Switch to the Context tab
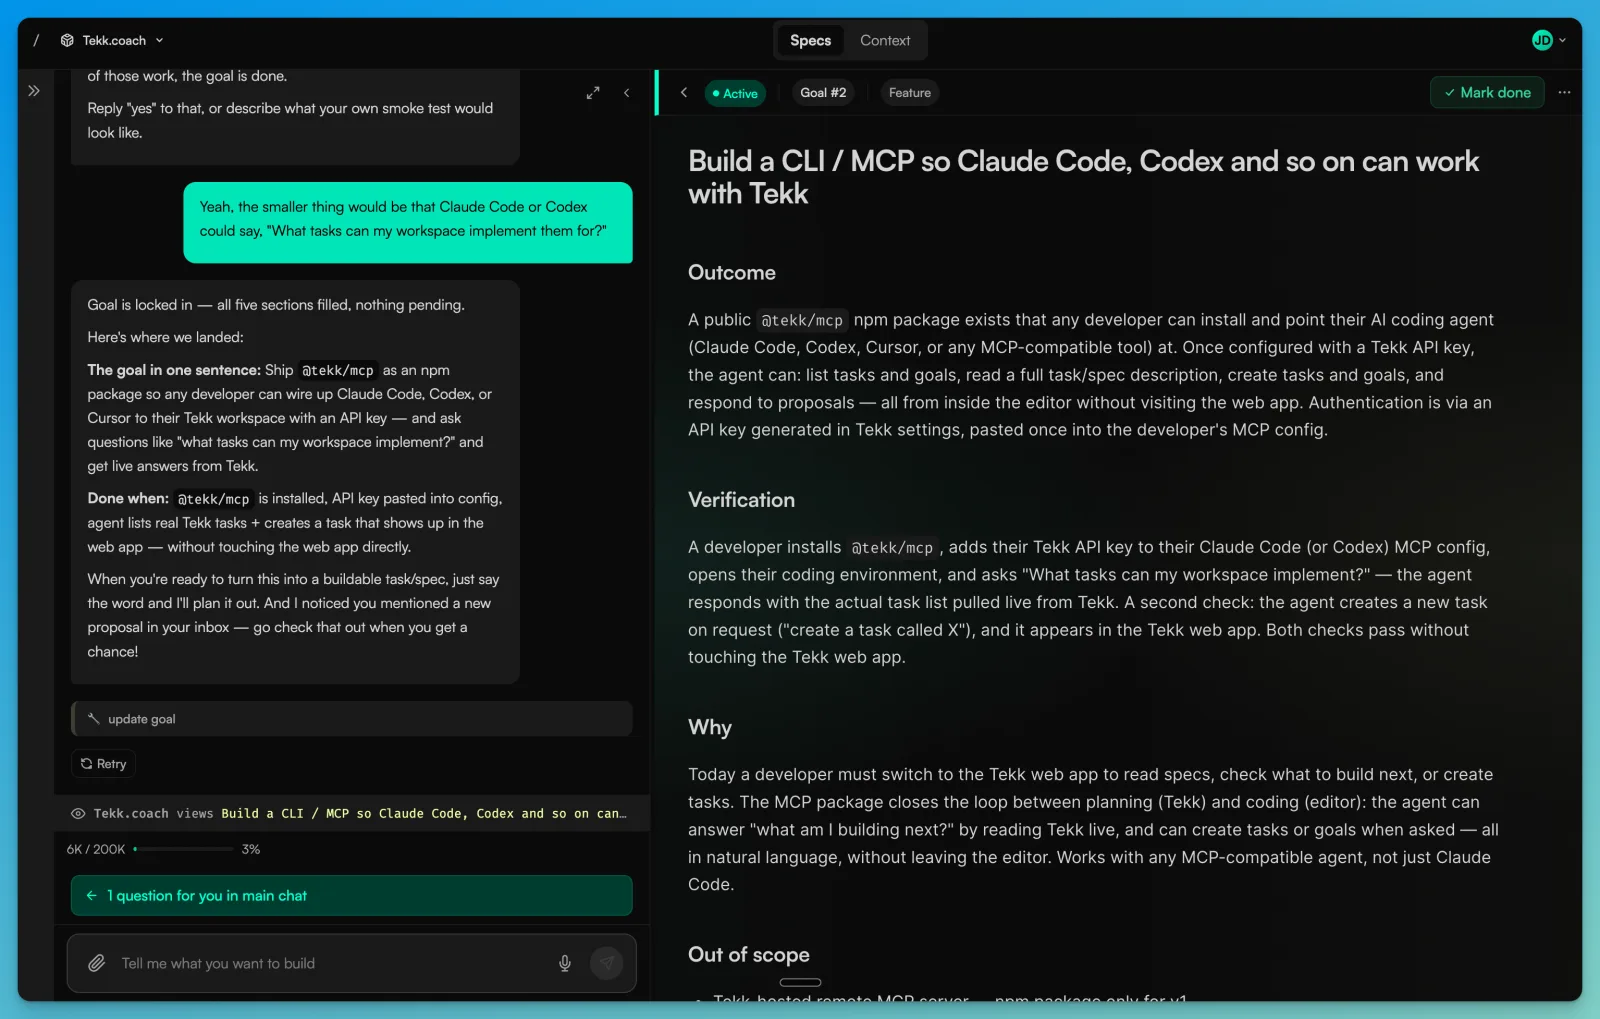This screenshot has height=1019, width=1600. (x=885, y=41)
